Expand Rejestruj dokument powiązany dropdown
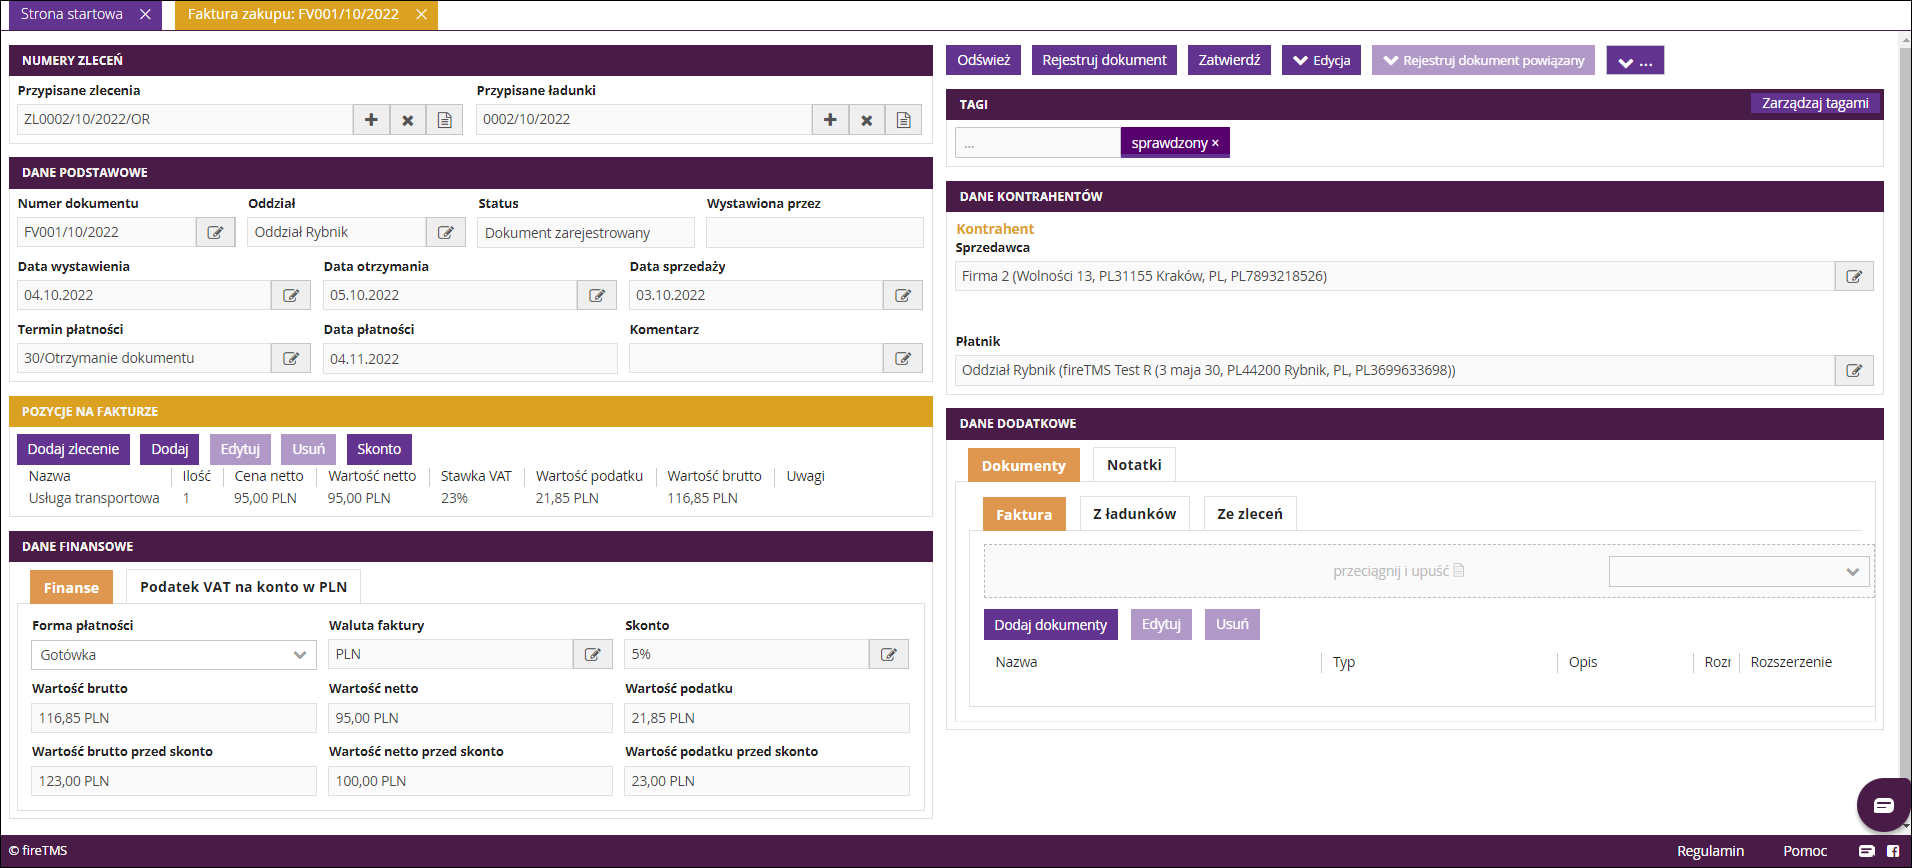 [1483, 60]
